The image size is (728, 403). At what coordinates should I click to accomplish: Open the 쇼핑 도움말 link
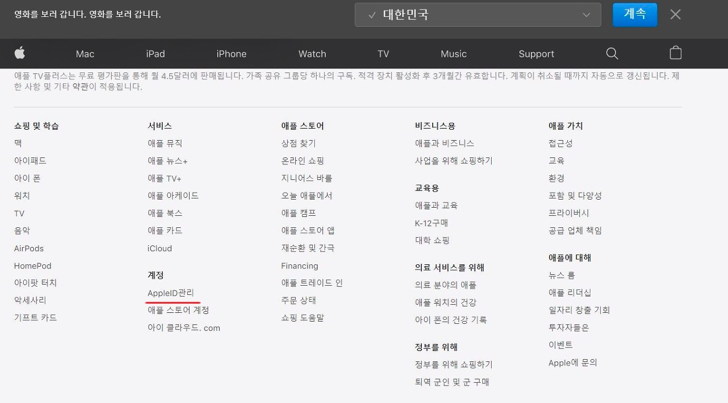(302, 318)
